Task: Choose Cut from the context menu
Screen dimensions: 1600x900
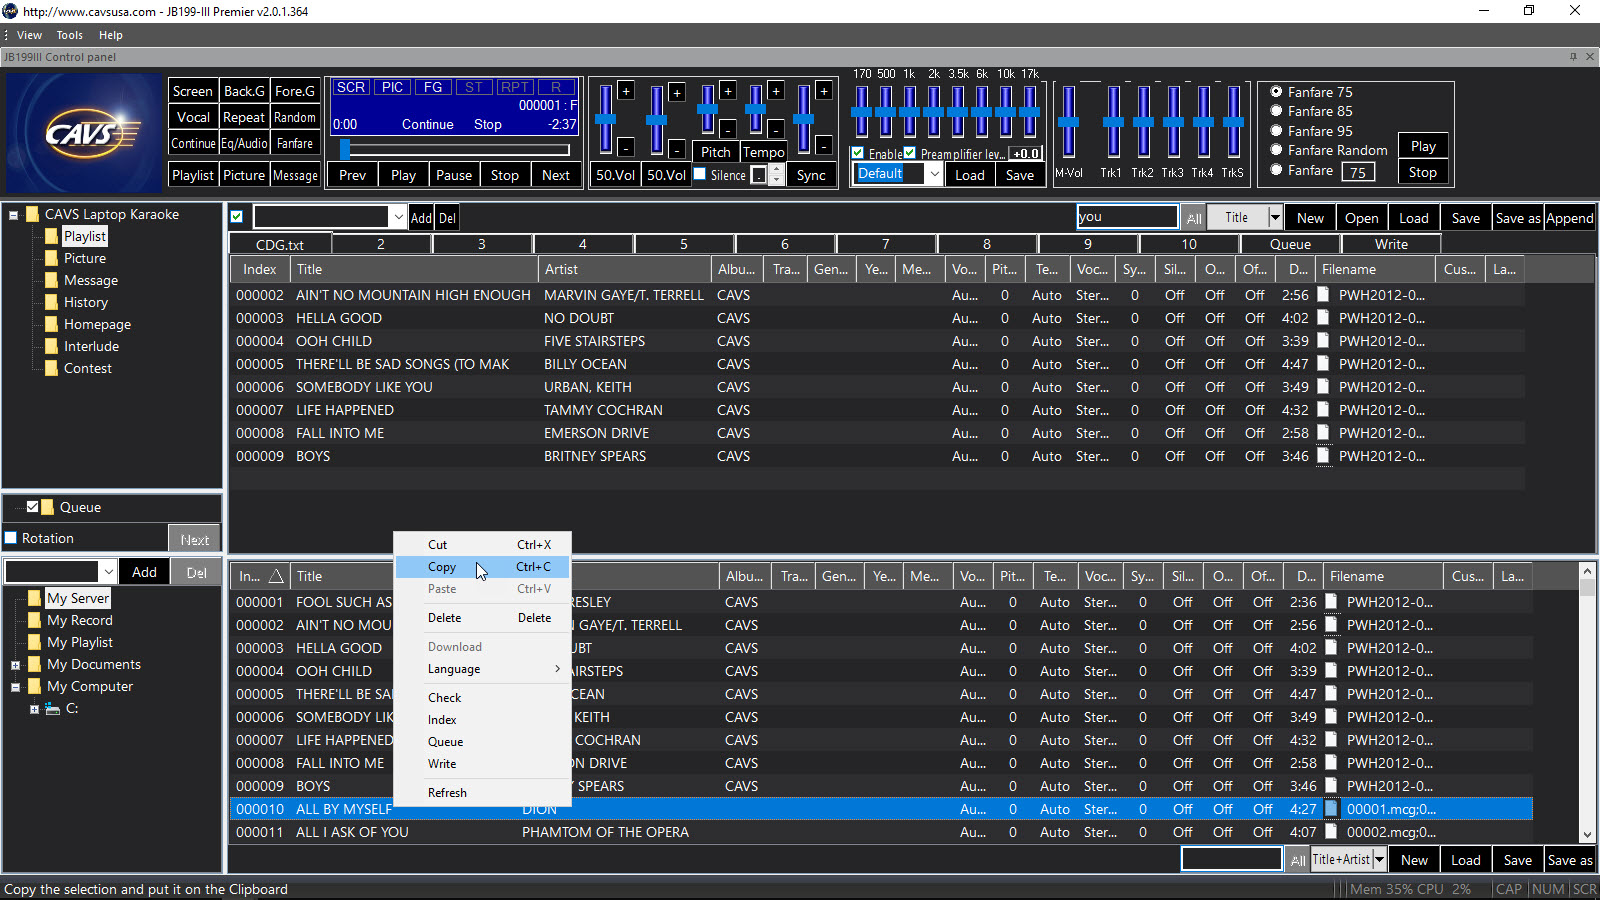Action: pos(482,545)
